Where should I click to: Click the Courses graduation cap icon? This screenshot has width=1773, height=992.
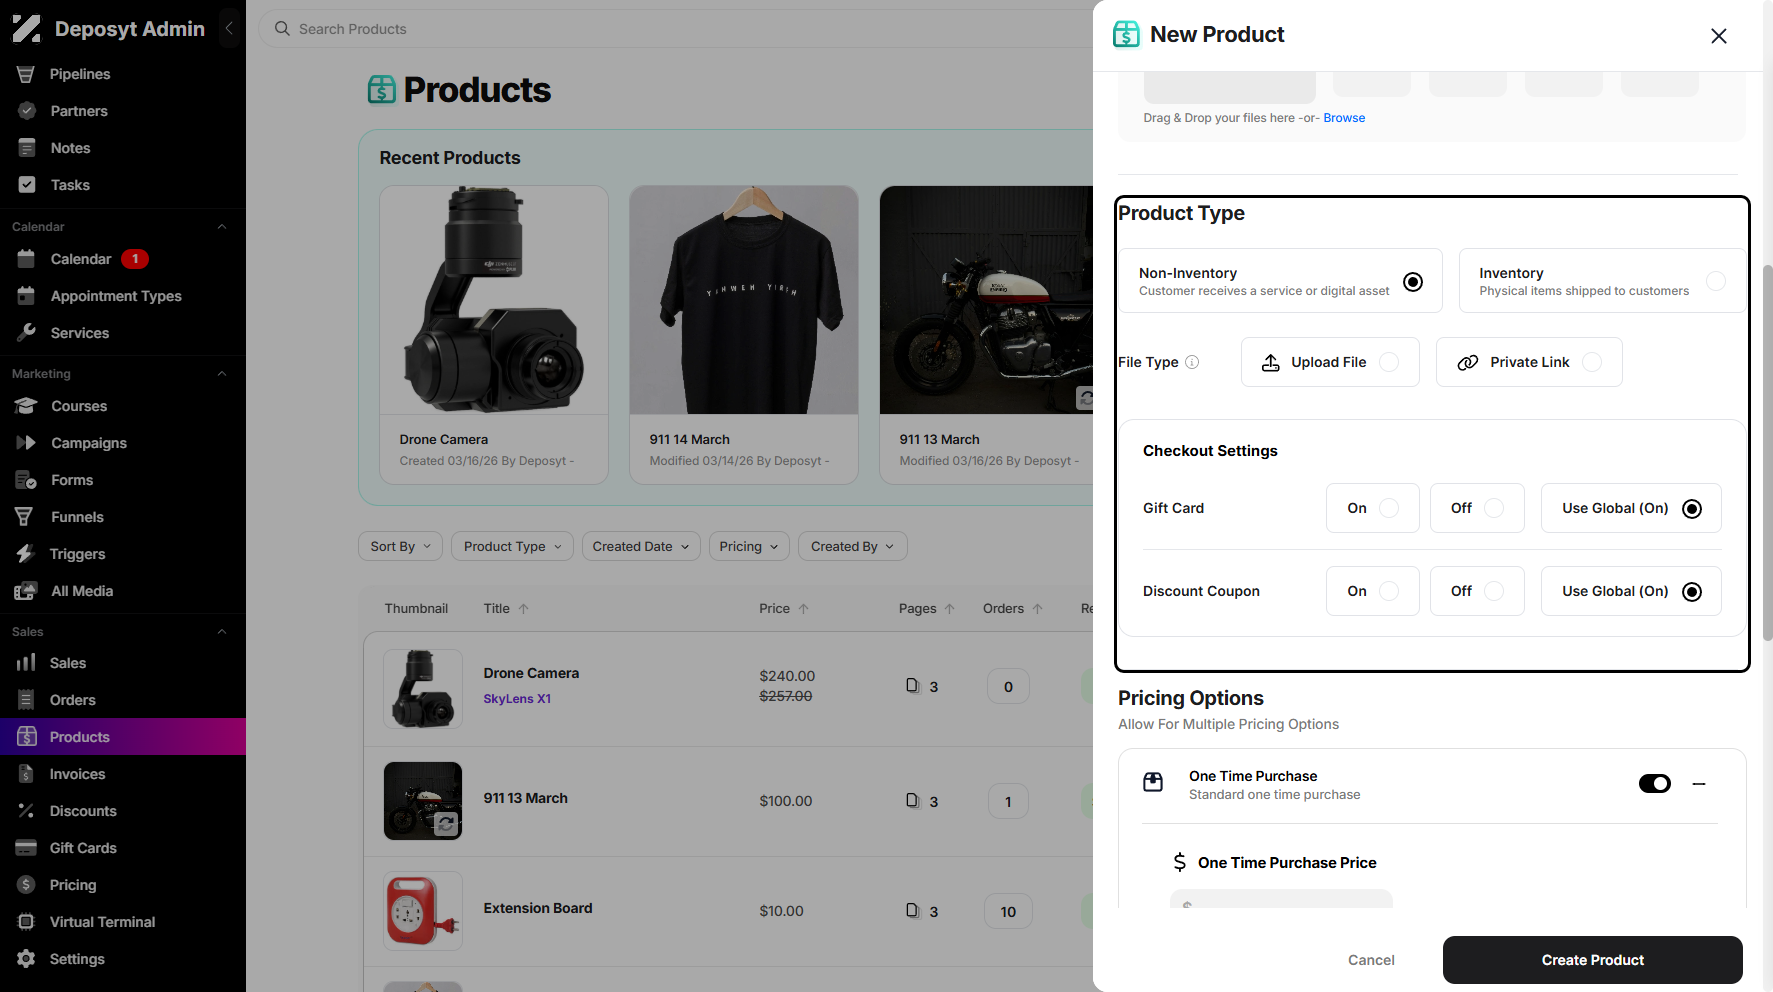tap(27, 406)
